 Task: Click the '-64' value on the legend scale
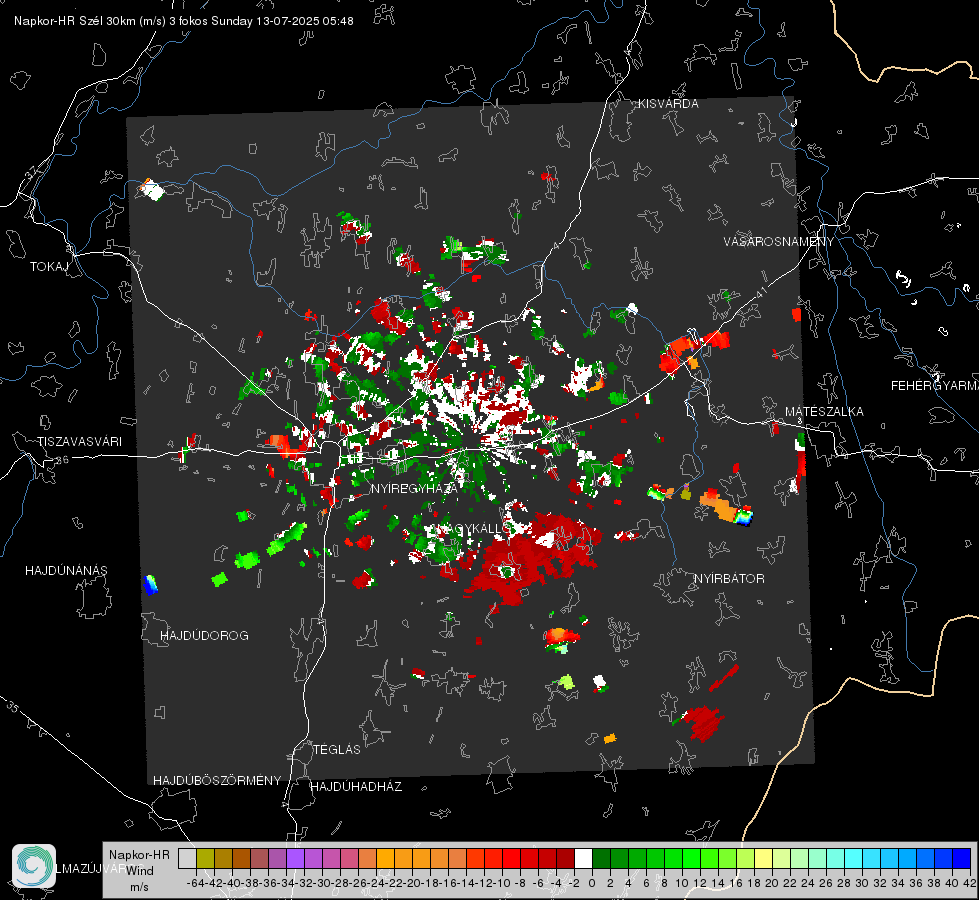196,883
